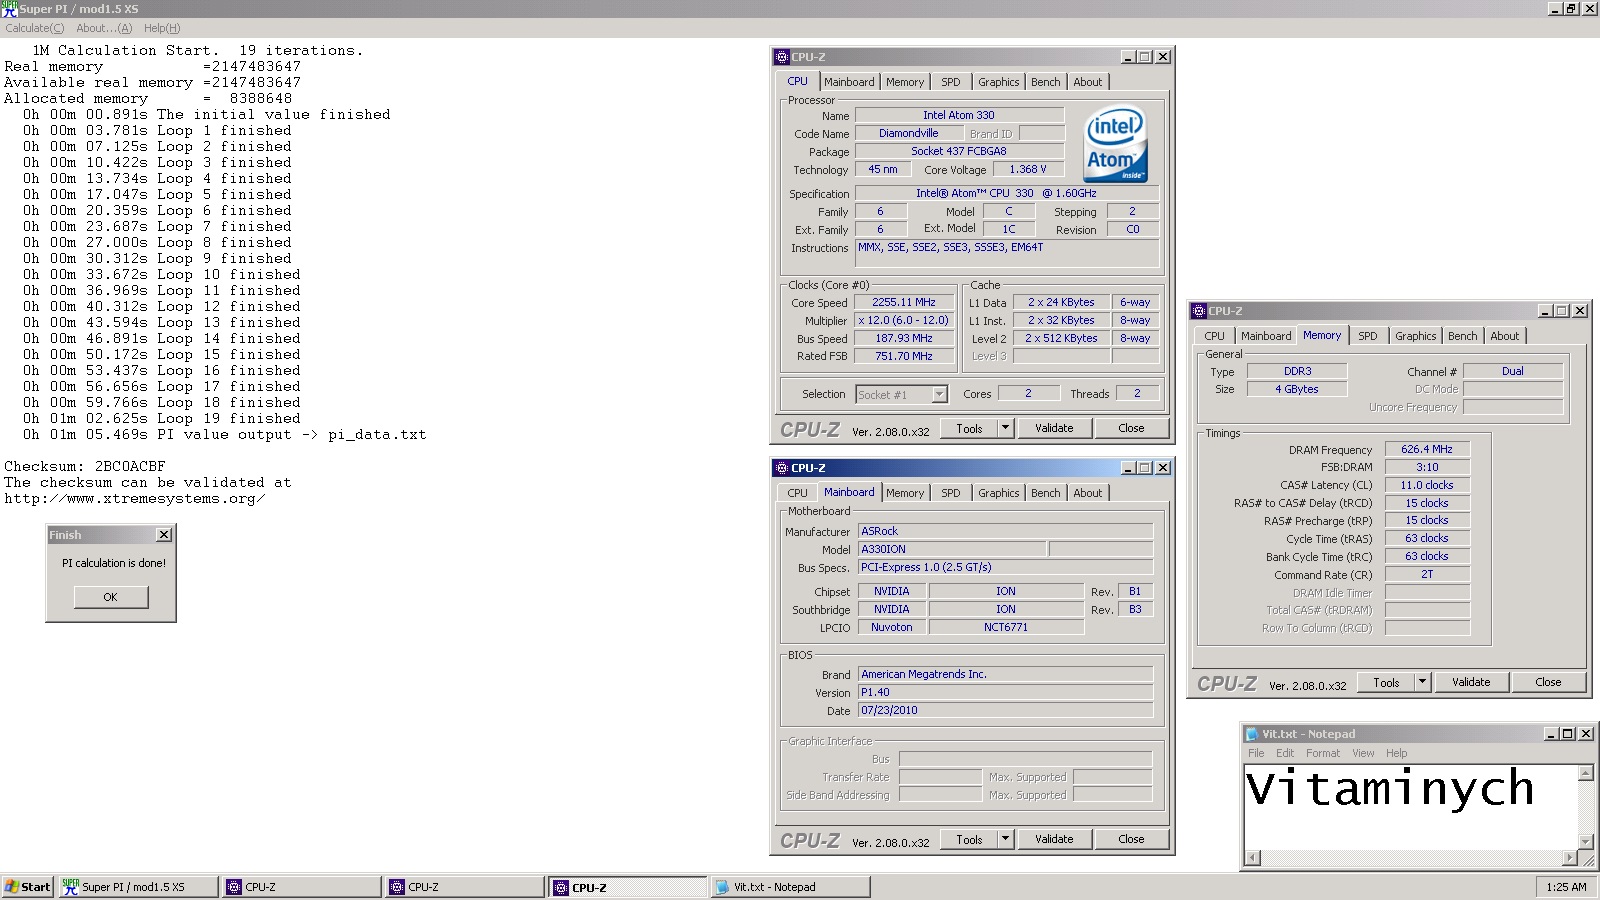
Task: Expand Tools dropdown arrow in Memory window
Action: click(x=1423, y=682)
